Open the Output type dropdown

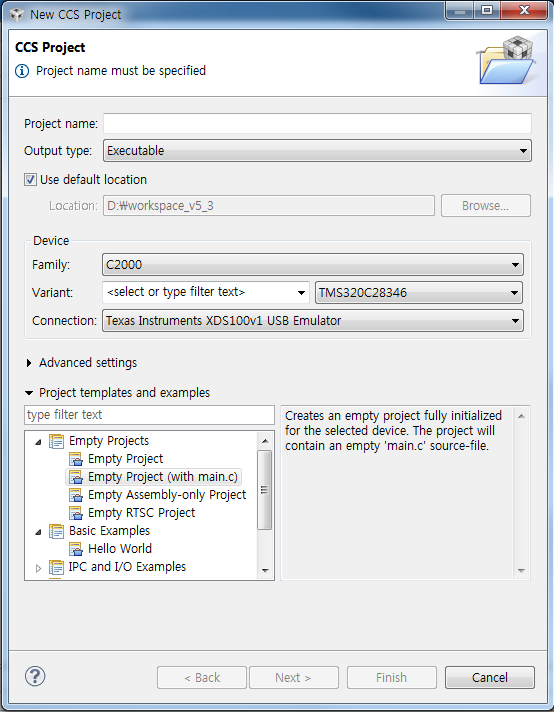point(317,151)
